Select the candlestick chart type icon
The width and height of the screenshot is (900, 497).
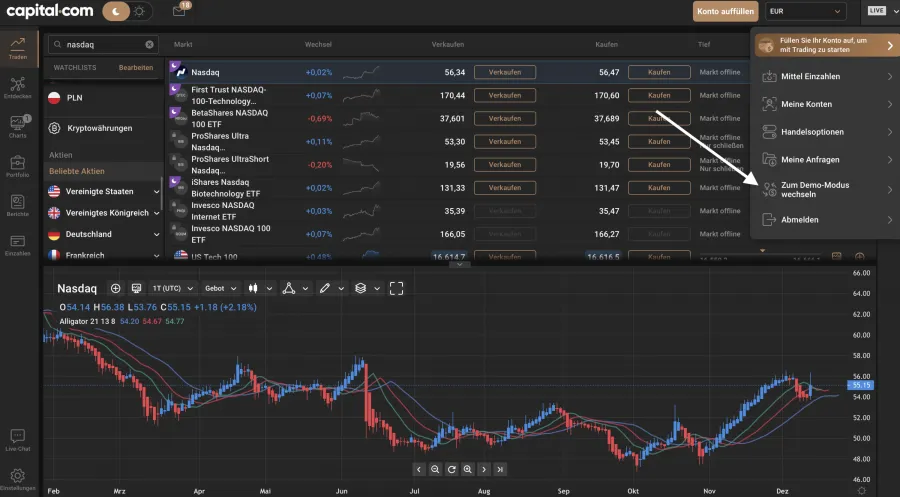click(x=253, y=288)
